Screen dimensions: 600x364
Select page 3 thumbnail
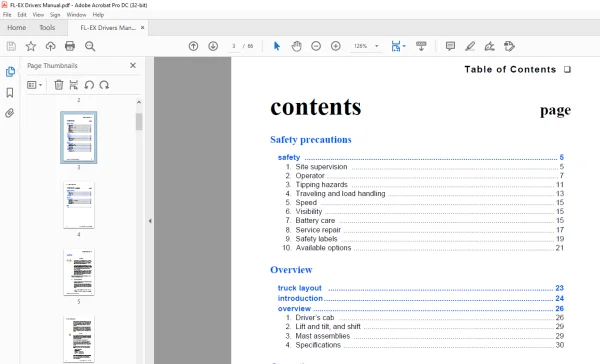click(79, 137)
